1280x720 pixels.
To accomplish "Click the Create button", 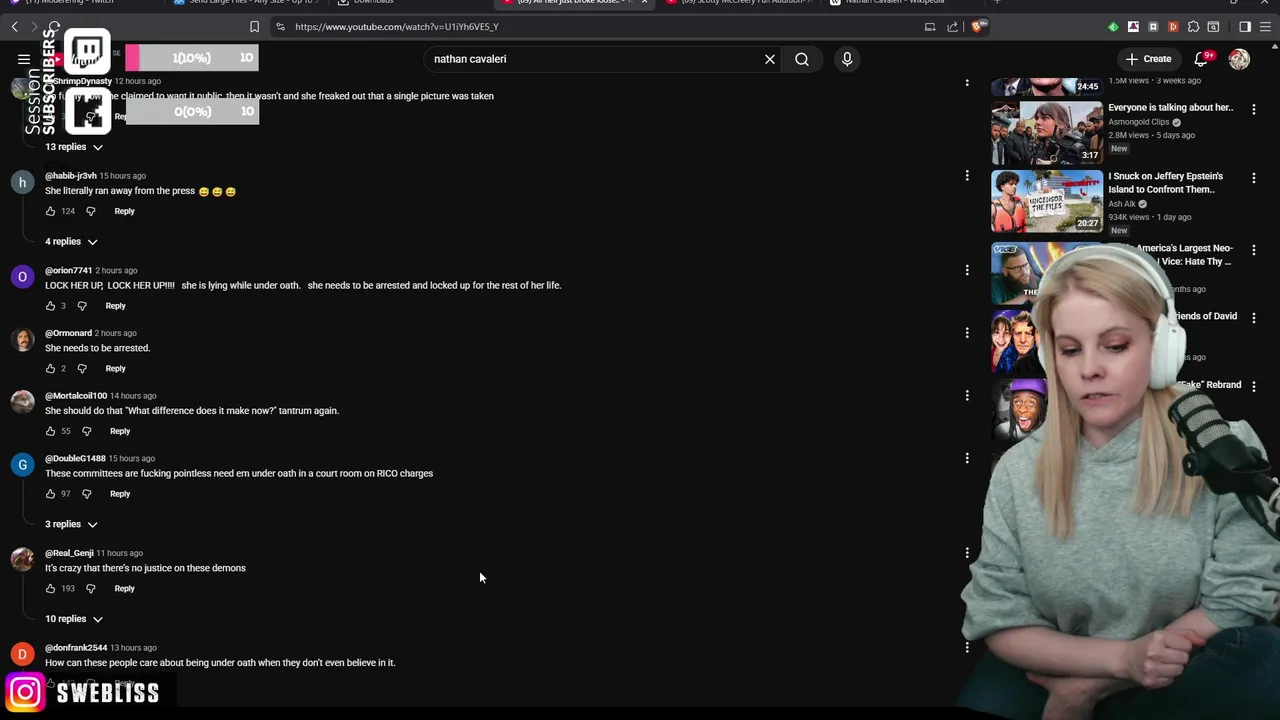I will click(1148, 59).
